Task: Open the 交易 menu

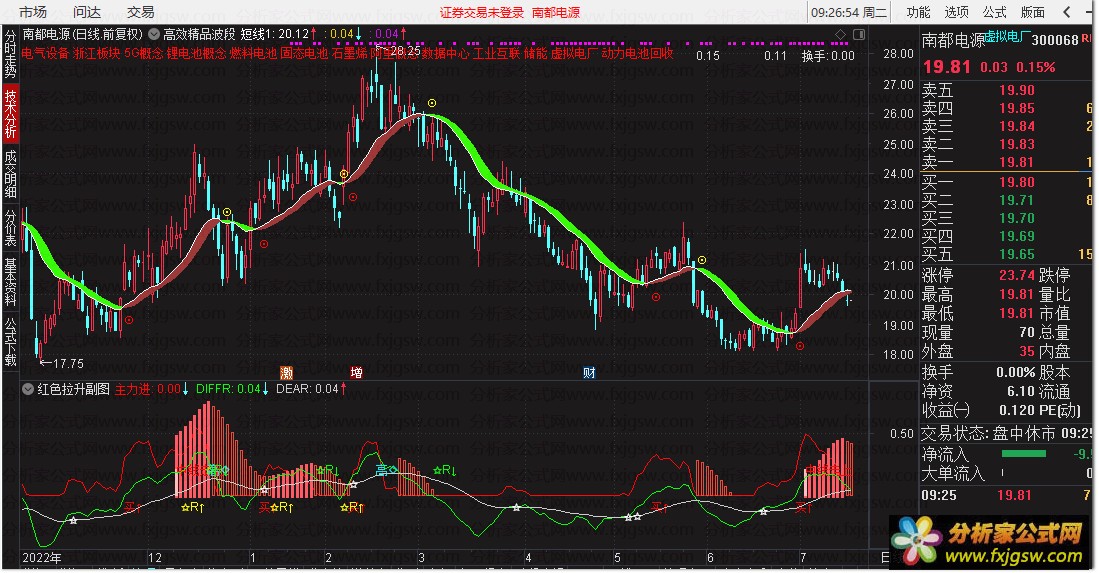Action: (140, 12)
